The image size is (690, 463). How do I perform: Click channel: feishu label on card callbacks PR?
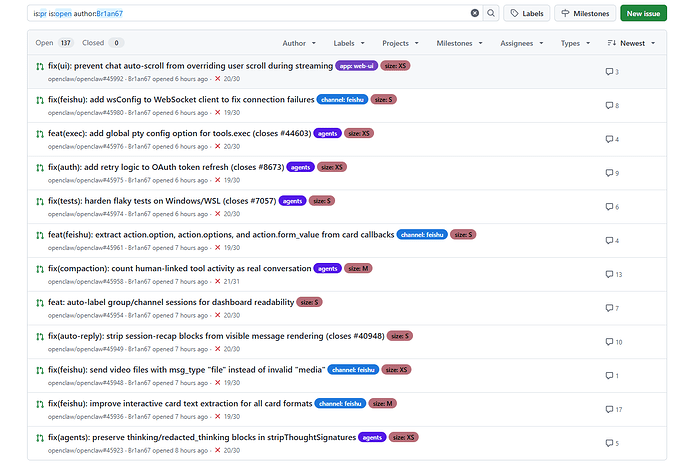(422, 235)
